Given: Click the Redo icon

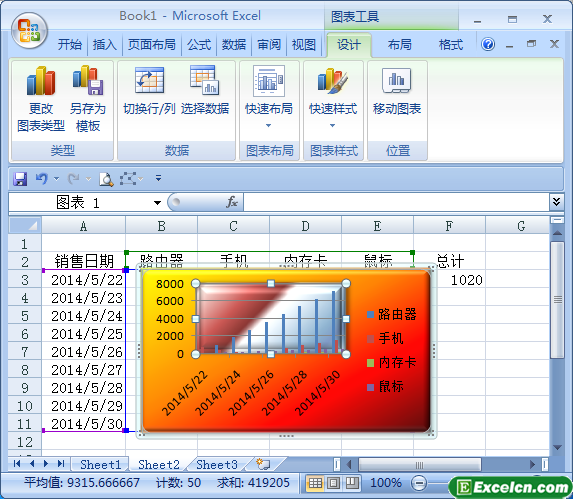Looking at the screenshot, I should (74, 179).
